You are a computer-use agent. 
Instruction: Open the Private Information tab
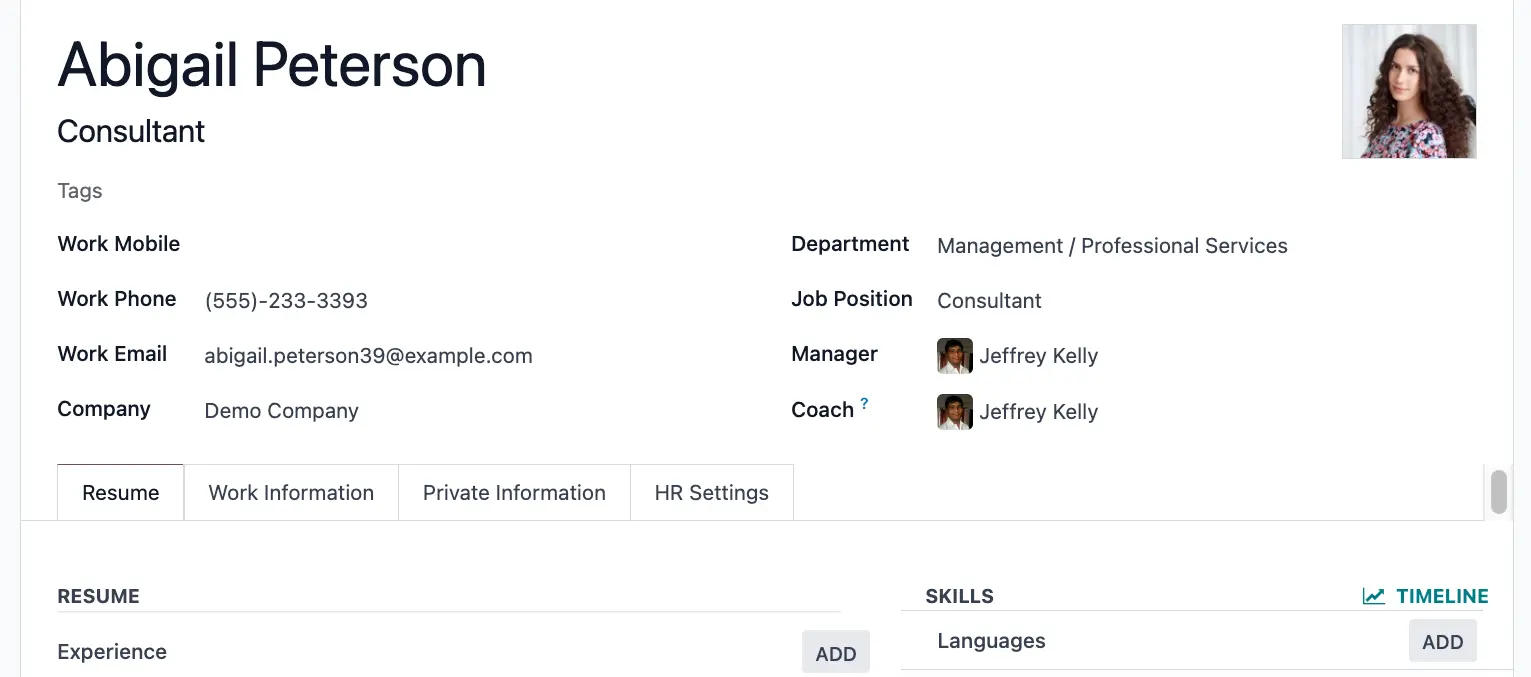point(514,493)
